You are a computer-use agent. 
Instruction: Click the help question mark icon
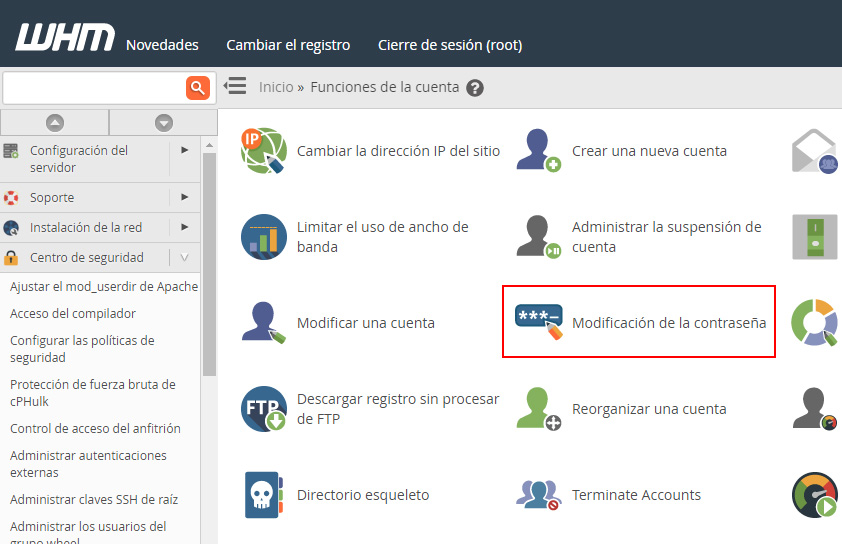click(475, 88)
